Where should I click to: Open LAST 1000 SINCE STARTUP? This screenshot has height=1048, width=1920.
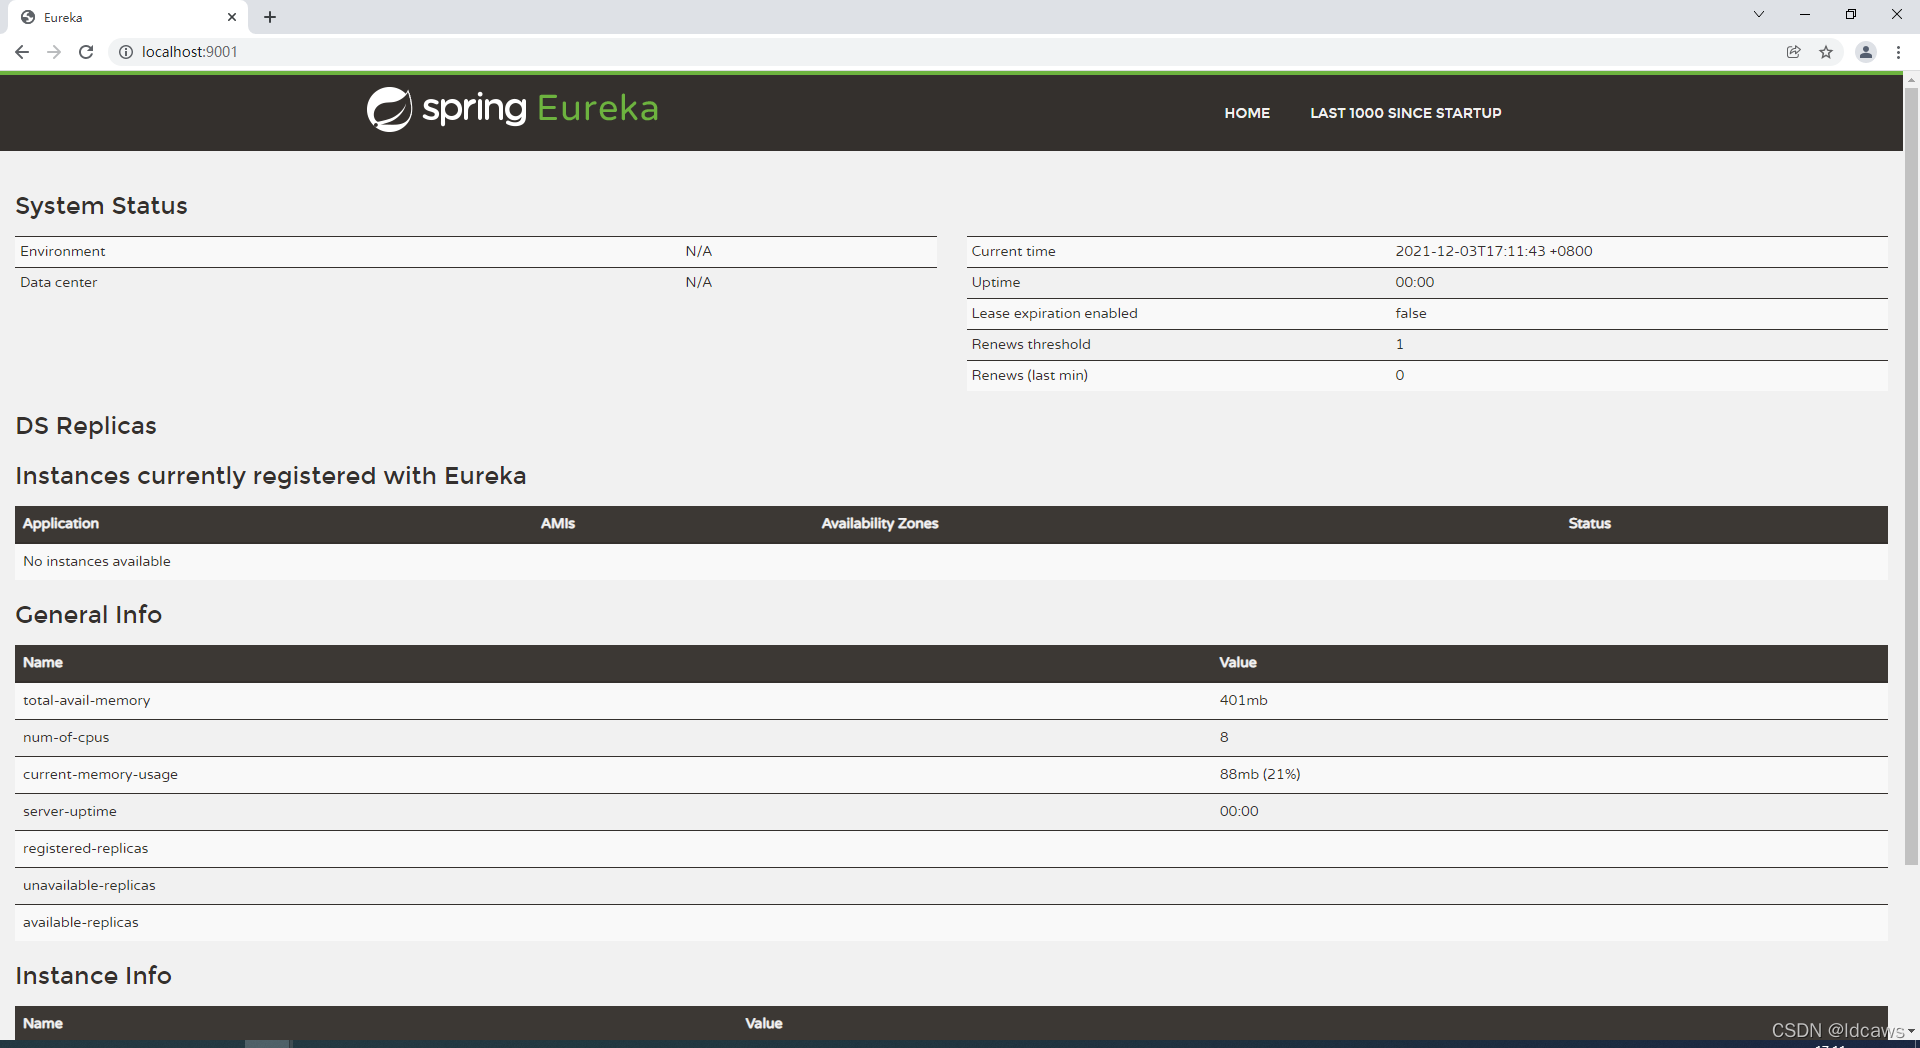tap(1406, 113)
